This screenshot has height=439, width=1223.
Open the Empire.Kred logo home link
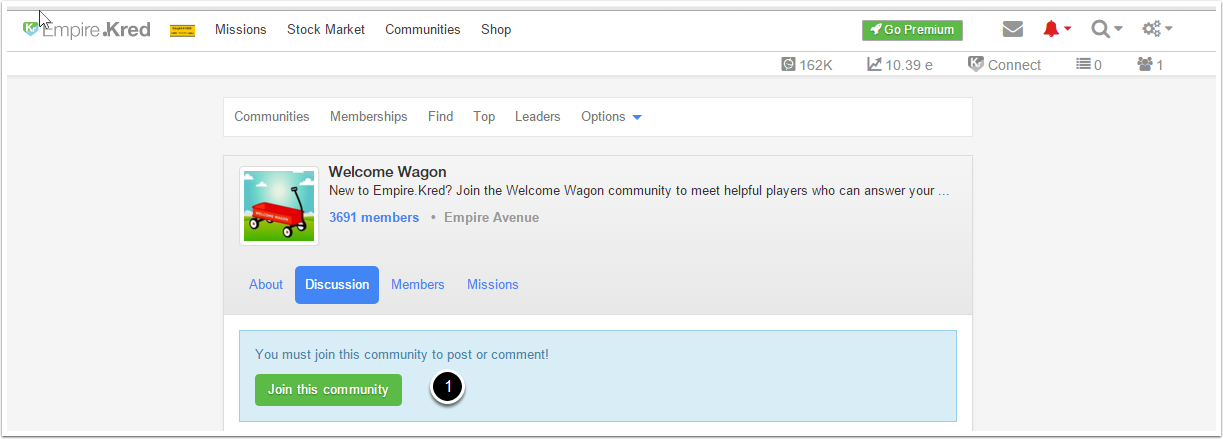tap(86, 30)
